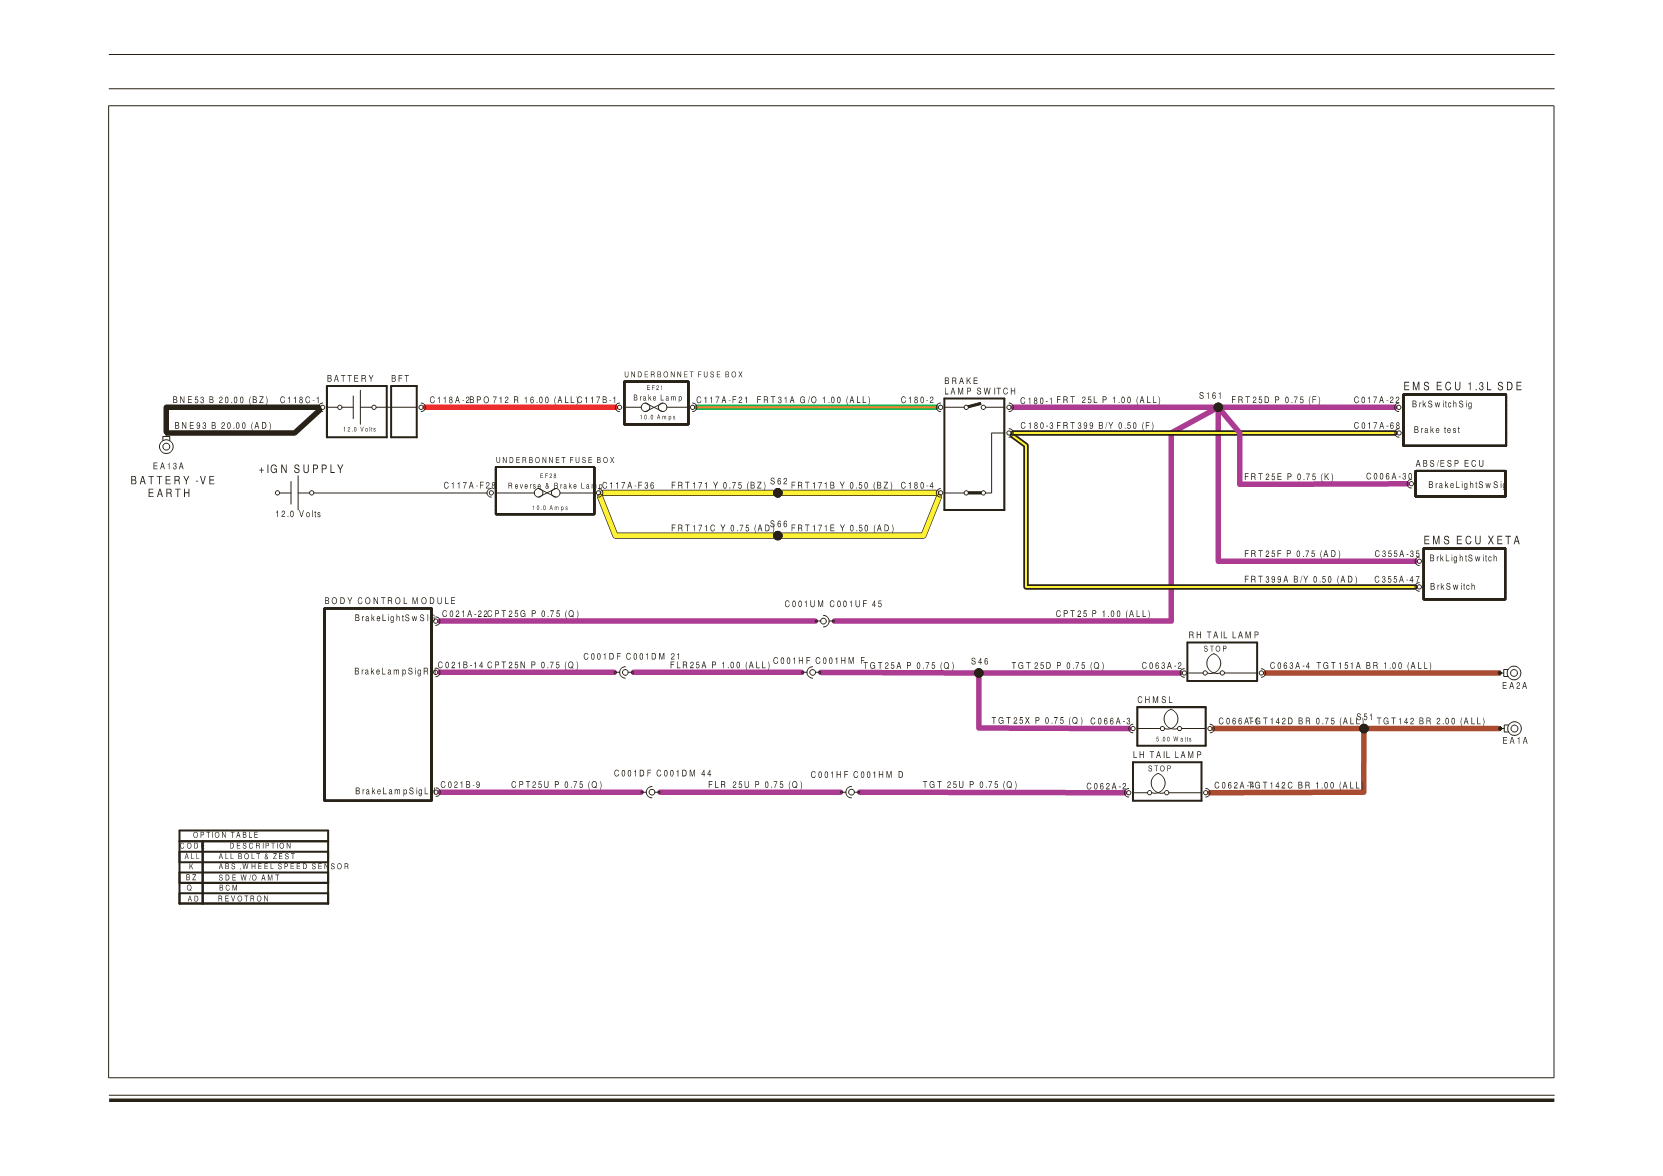This screenshot has width=1663, height=1176.
Task: Click the +IGN SUPPLY battery symbol
Action: pos(294,492)
